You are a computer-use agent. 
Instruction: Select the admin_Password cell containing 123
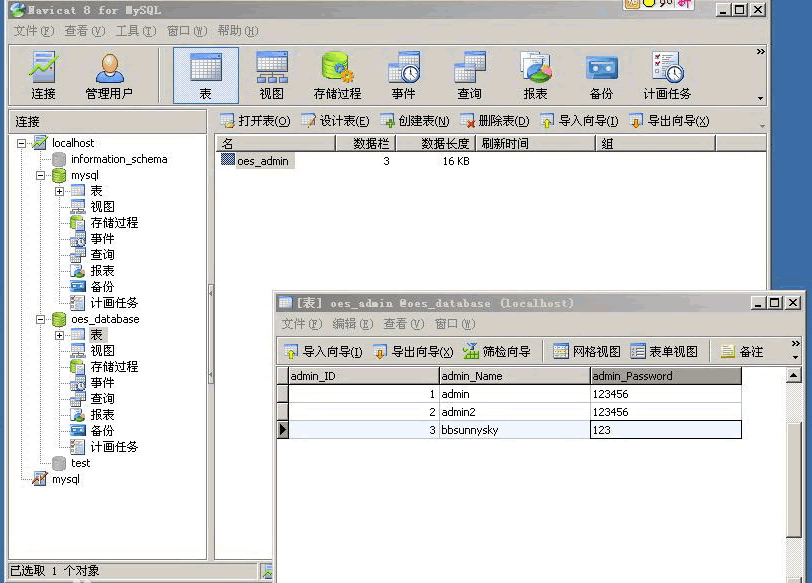pos(665,430)
